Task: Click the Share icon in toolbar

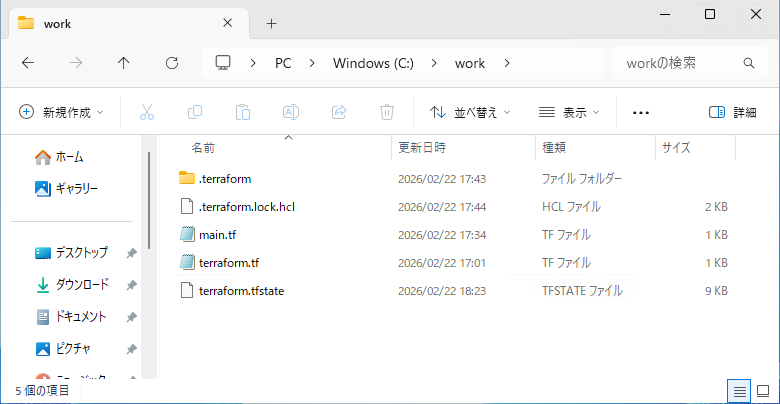Action: (339, 112)
